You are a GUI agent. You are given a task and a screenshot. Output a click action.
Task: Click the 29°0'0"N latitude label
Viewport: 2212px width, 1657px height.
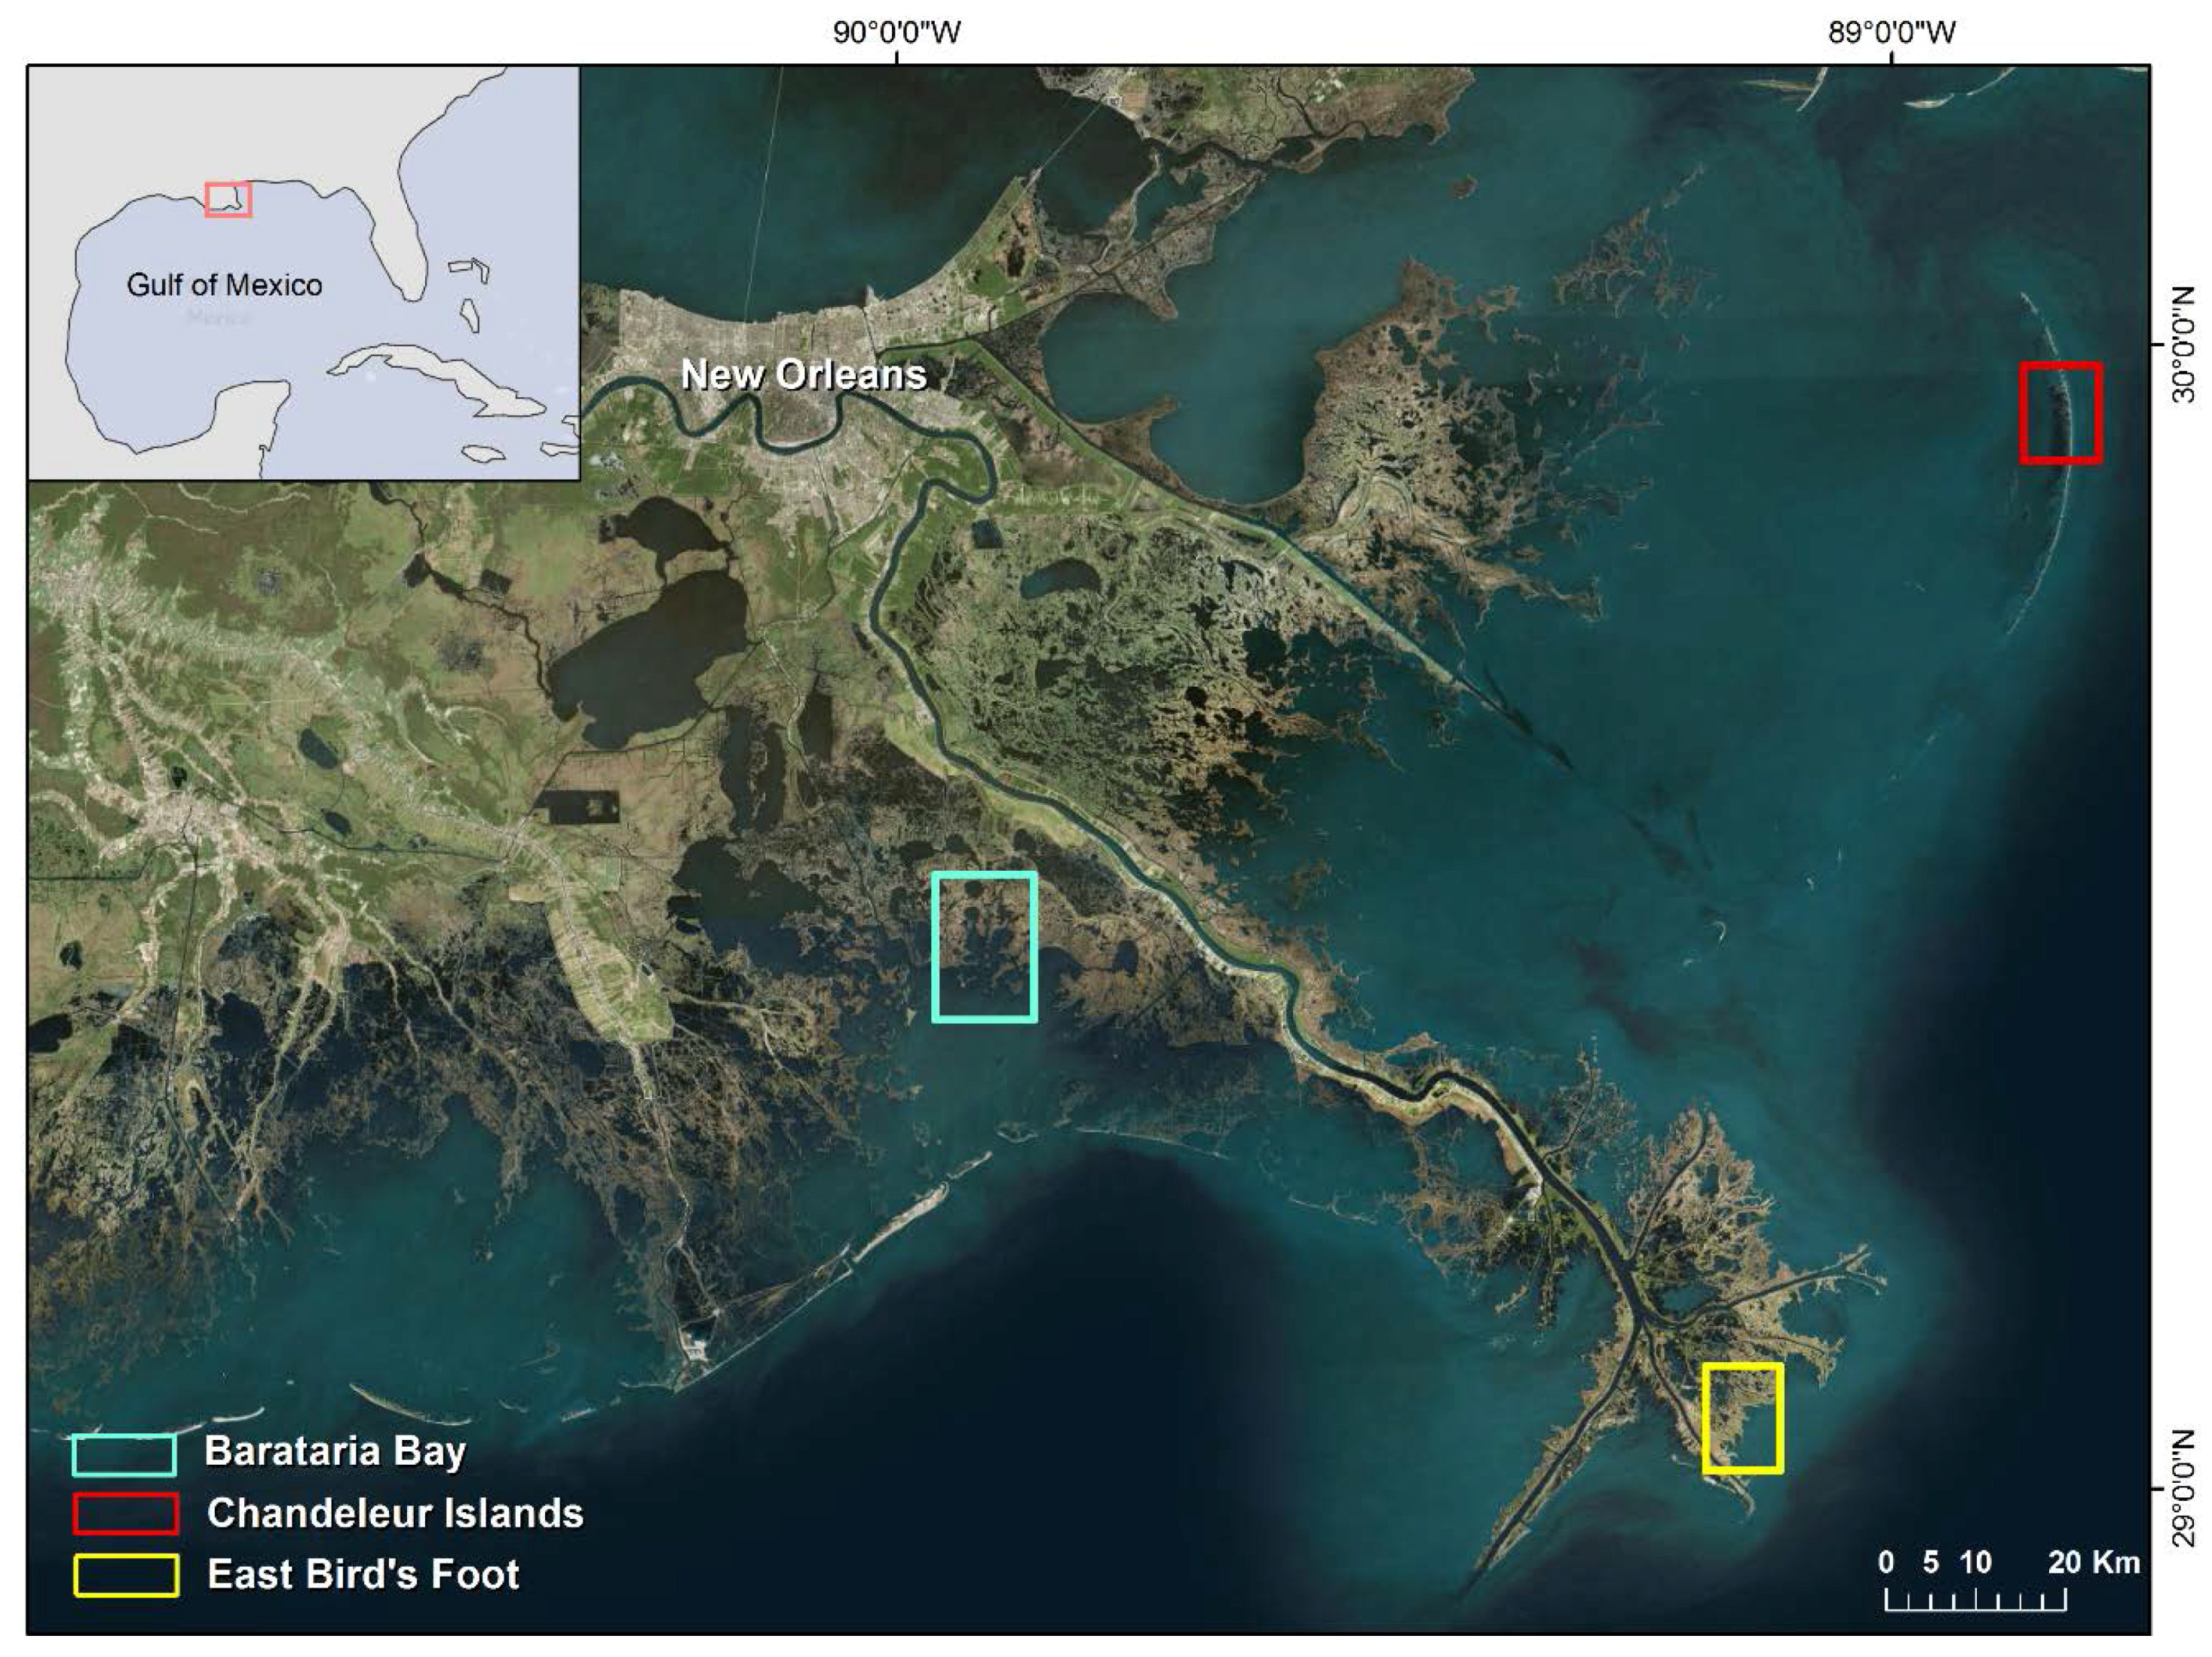point(2184,1489)
